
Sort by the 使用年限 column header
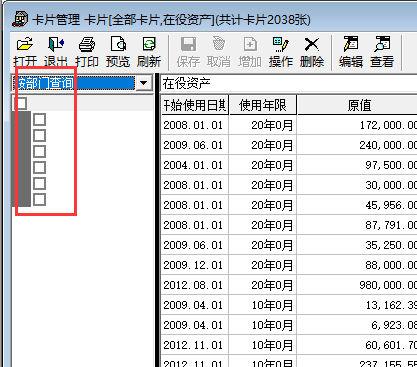(x=263, y=105)
